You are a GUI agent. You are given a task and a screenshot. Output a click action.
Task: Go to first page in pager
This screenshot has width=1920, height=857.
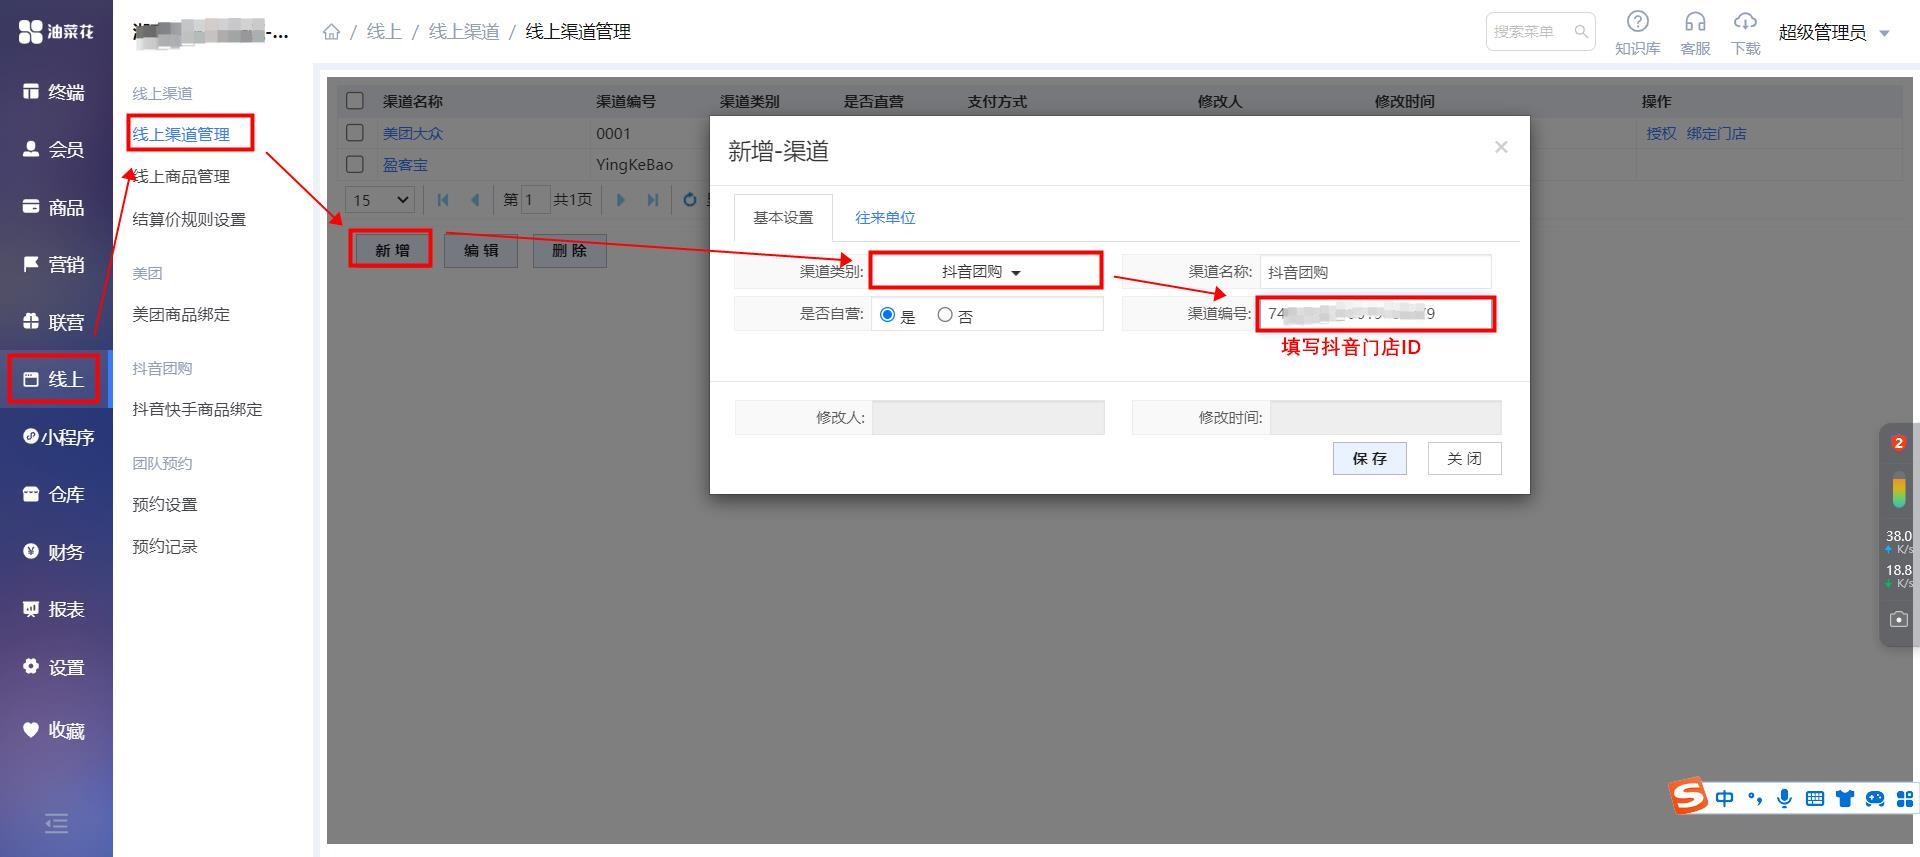pyautogui.click(x=443, y=200)
